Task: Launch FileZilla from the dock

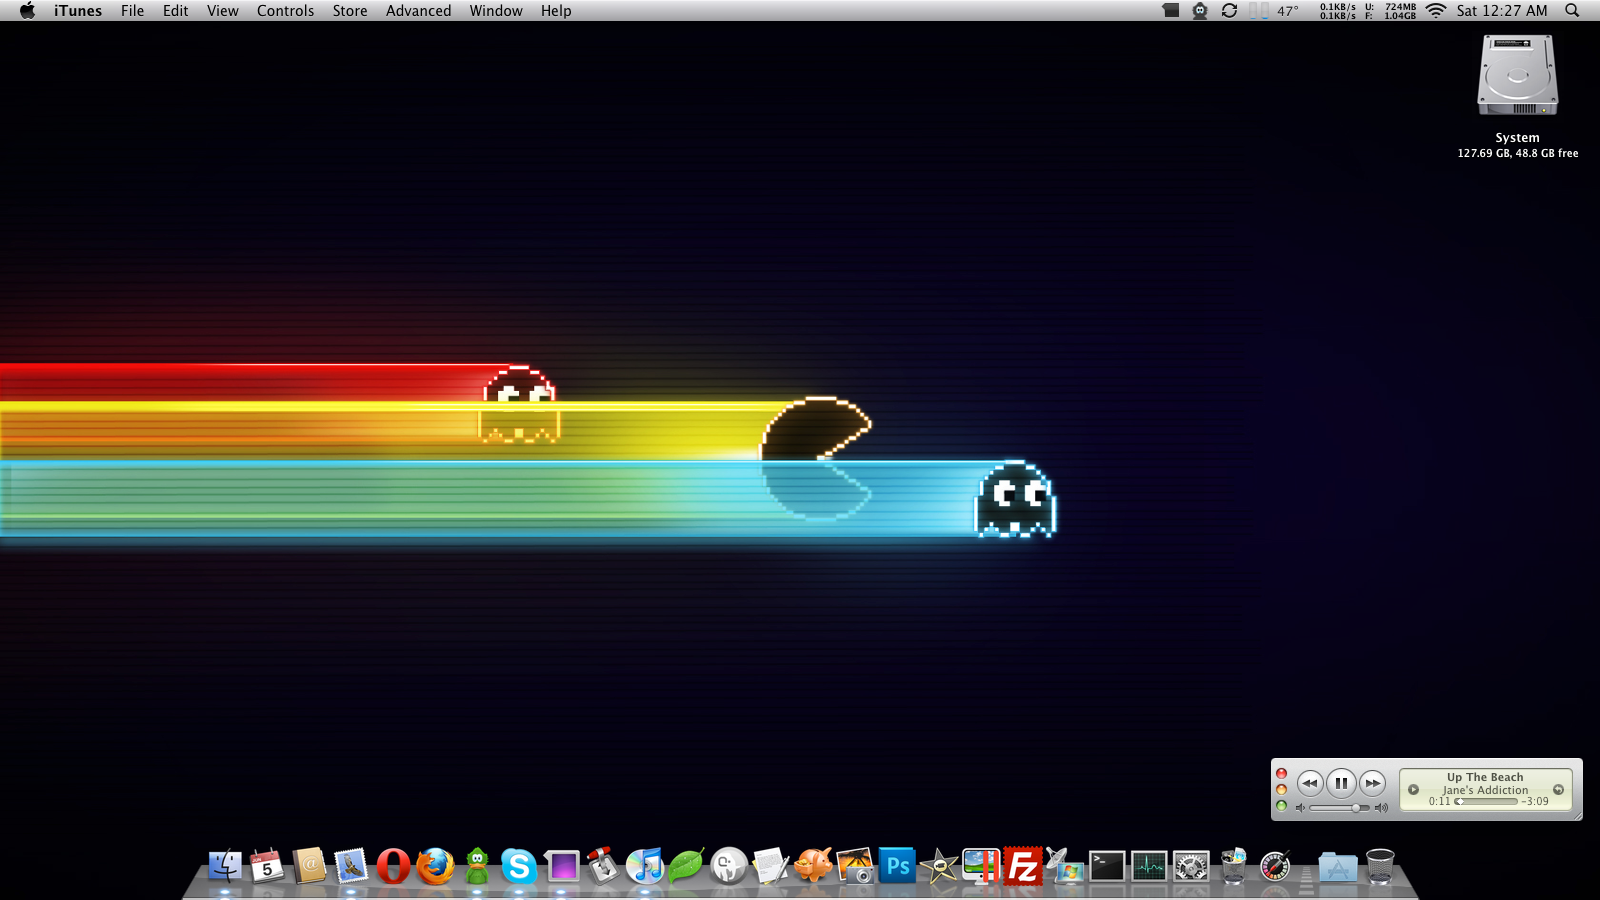Action: pos(1023,866)
